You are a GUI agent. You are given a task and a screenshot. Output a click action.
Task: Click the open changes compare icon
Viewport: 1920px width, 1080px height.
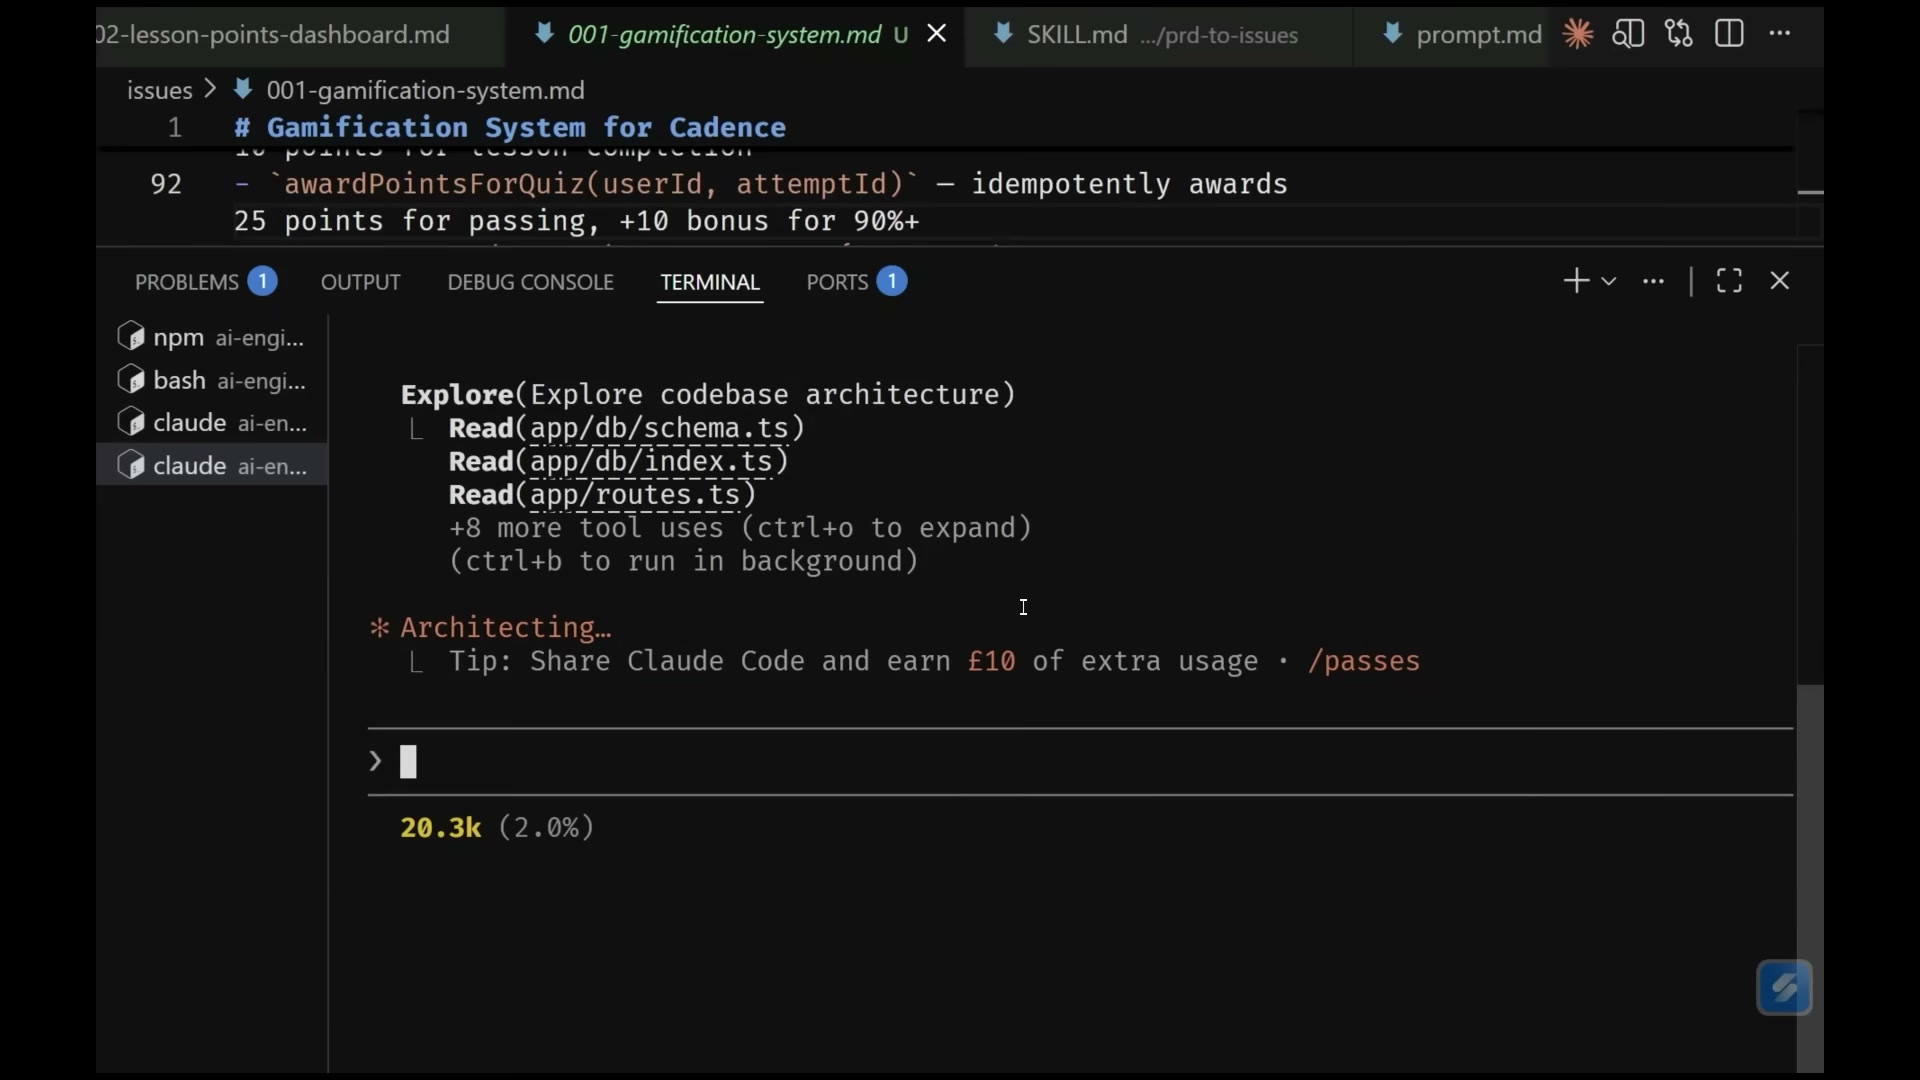(x=1679, y=34)
